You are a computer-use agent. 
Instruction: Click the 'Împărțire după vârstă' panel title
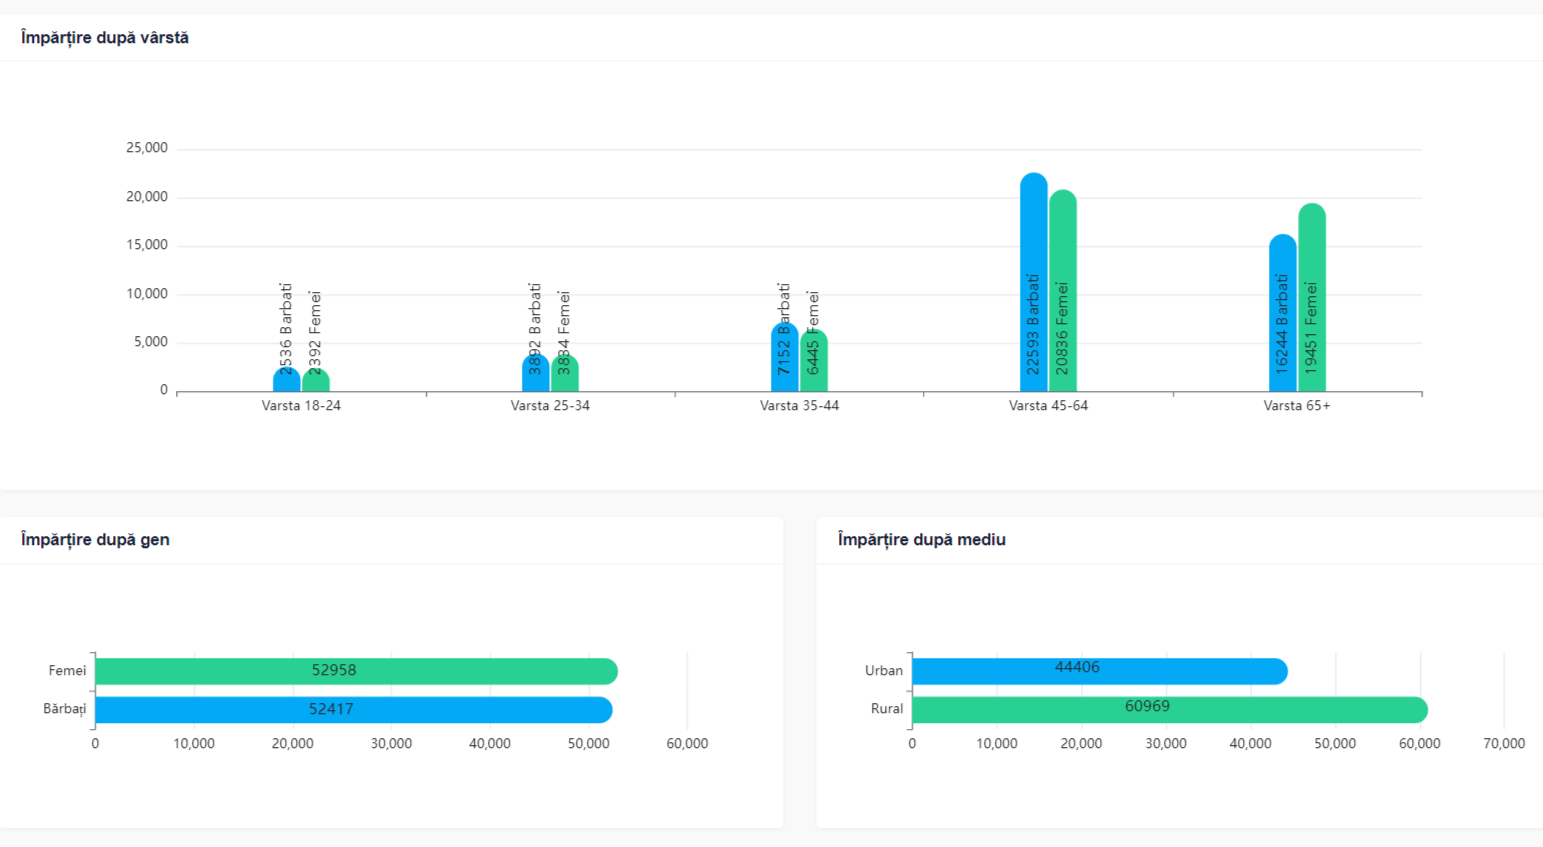105,38
